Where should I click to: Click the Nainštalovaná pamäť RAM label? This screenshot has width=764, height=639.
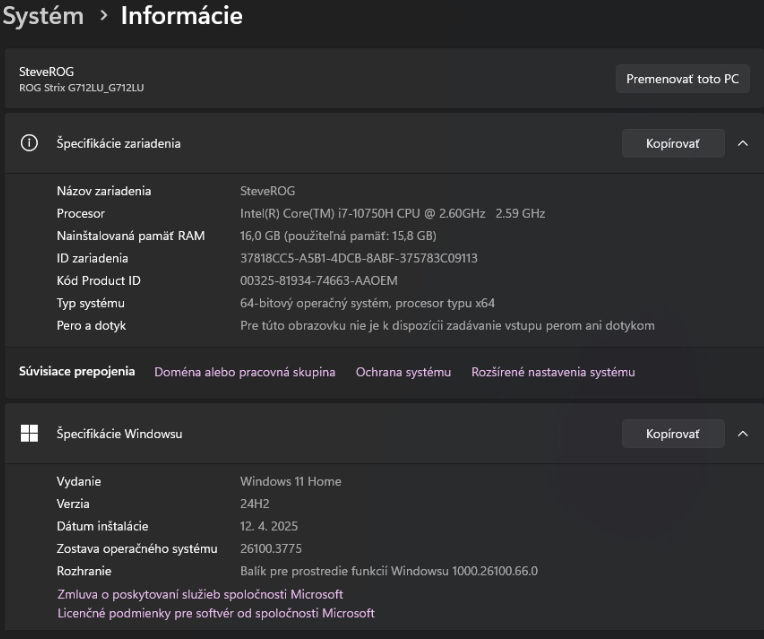131,235
